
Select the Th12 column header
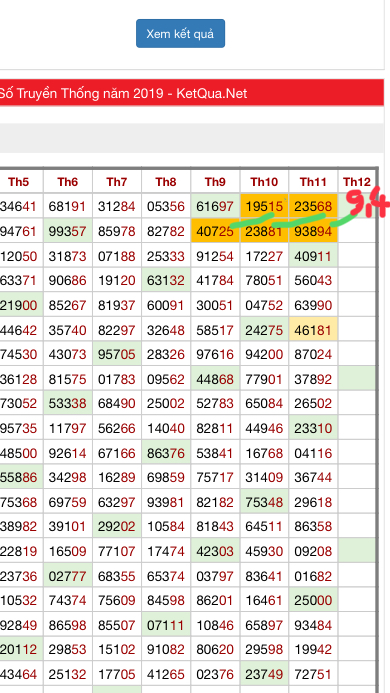pos(356,182)
